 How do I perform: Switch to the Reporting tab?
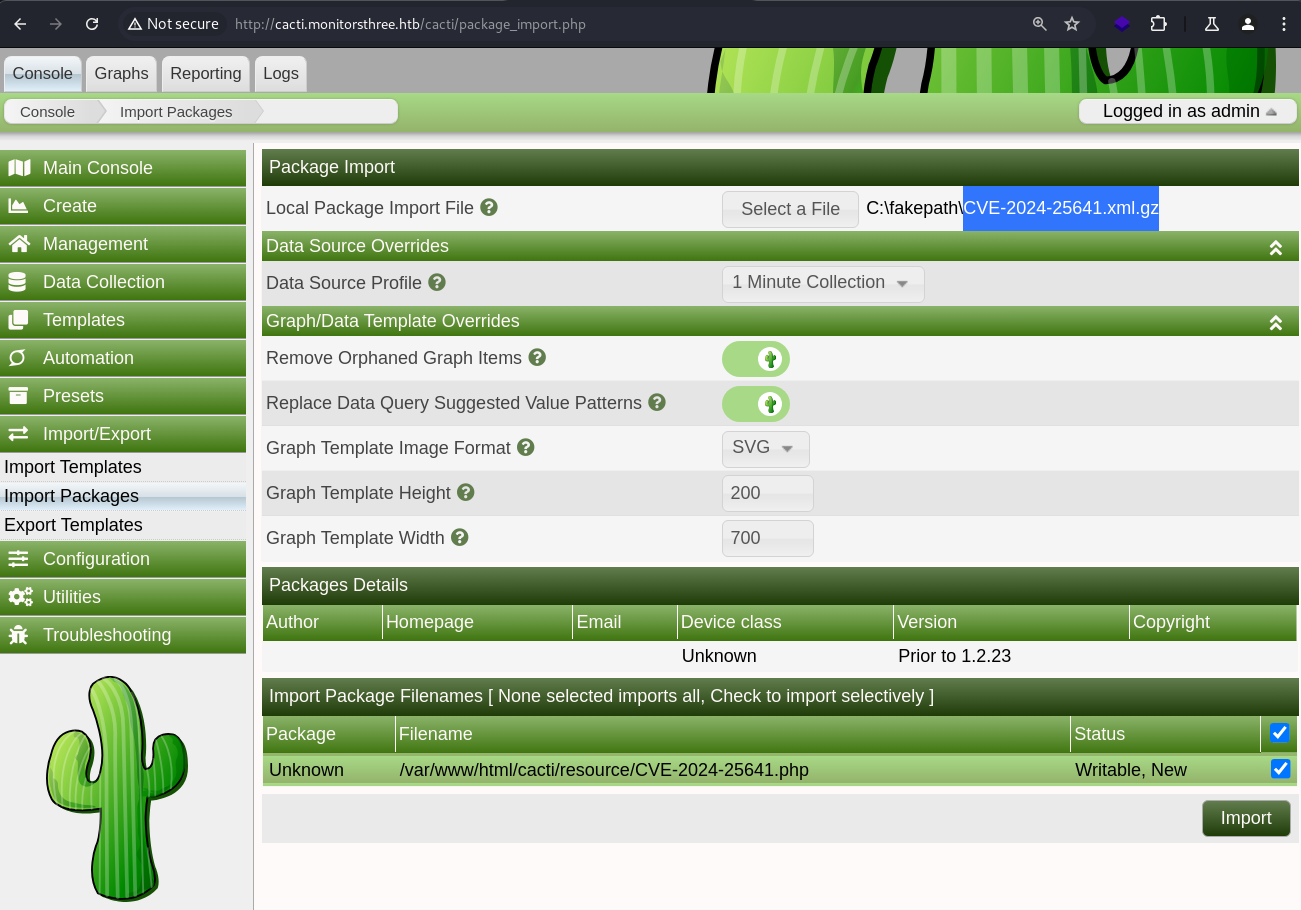[206, 74]
